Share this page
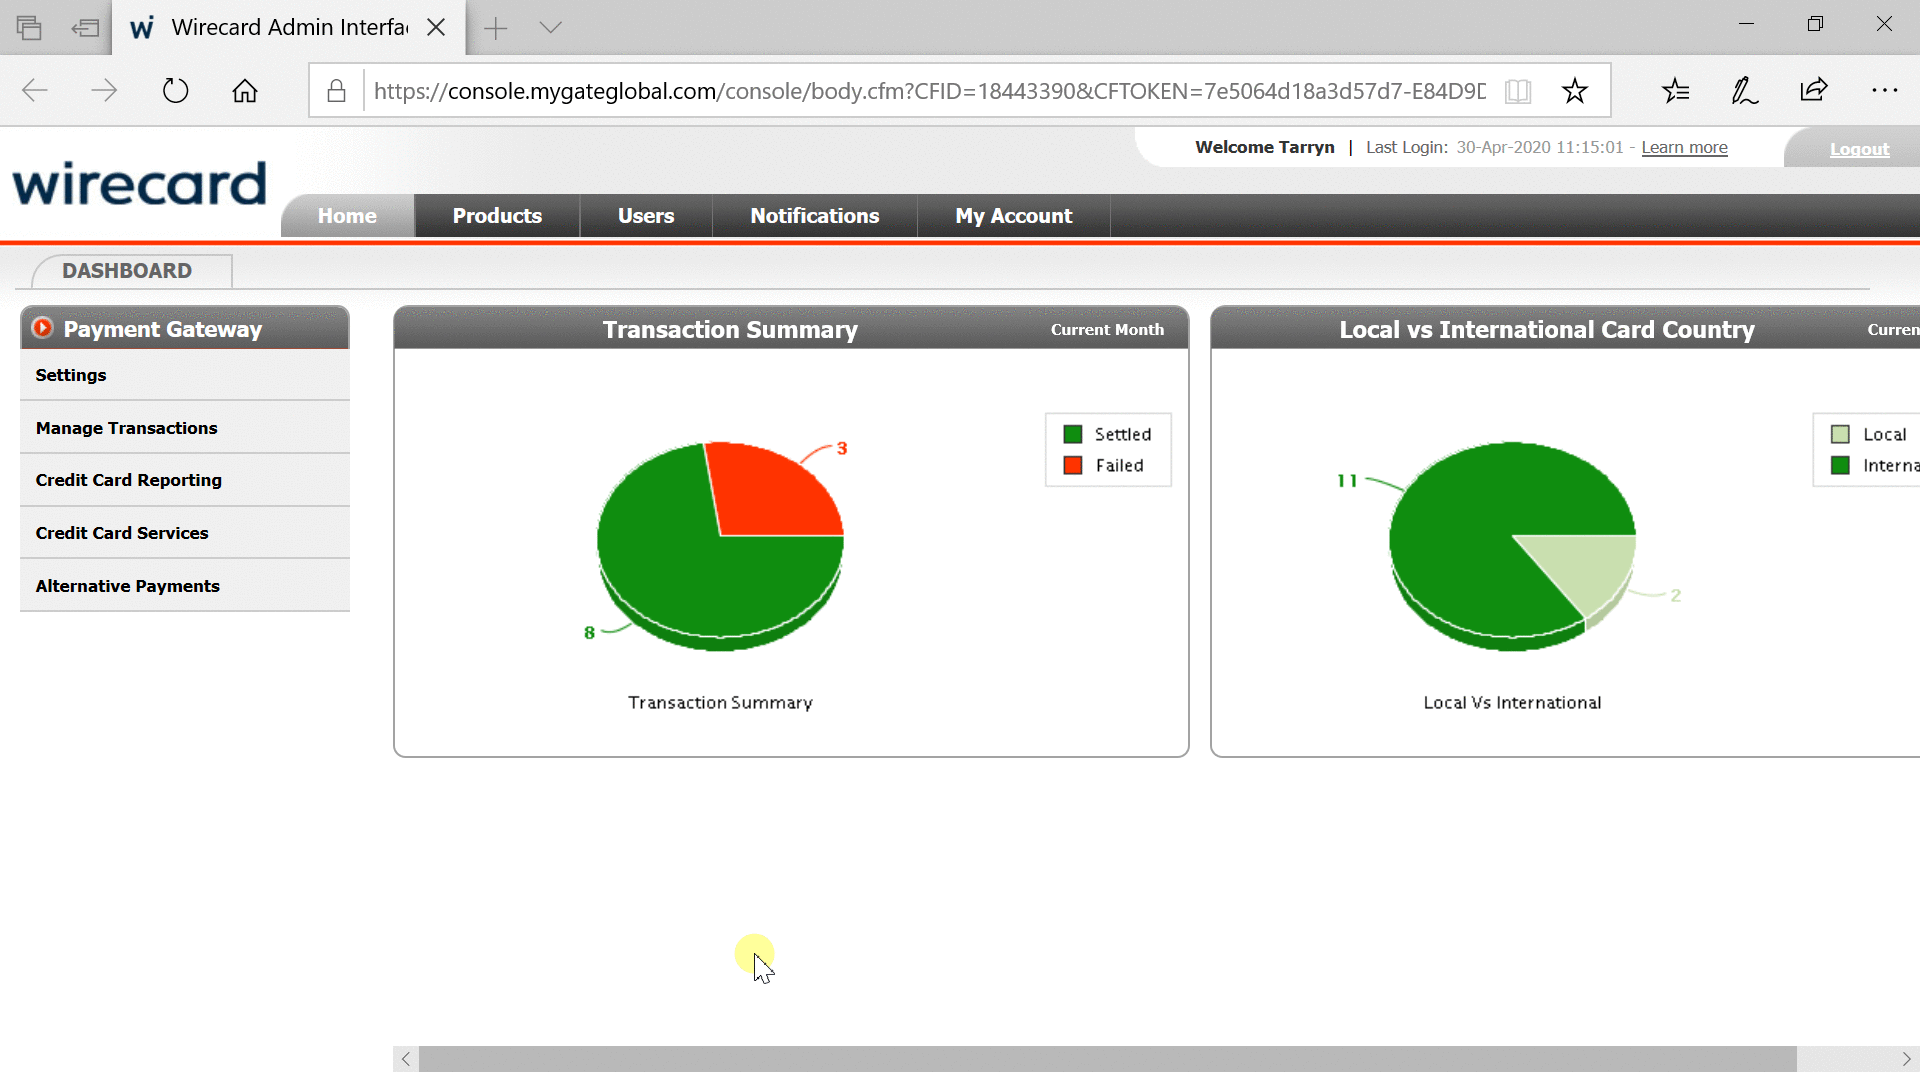1920x1080 pixels. [x=1814, y=91]
